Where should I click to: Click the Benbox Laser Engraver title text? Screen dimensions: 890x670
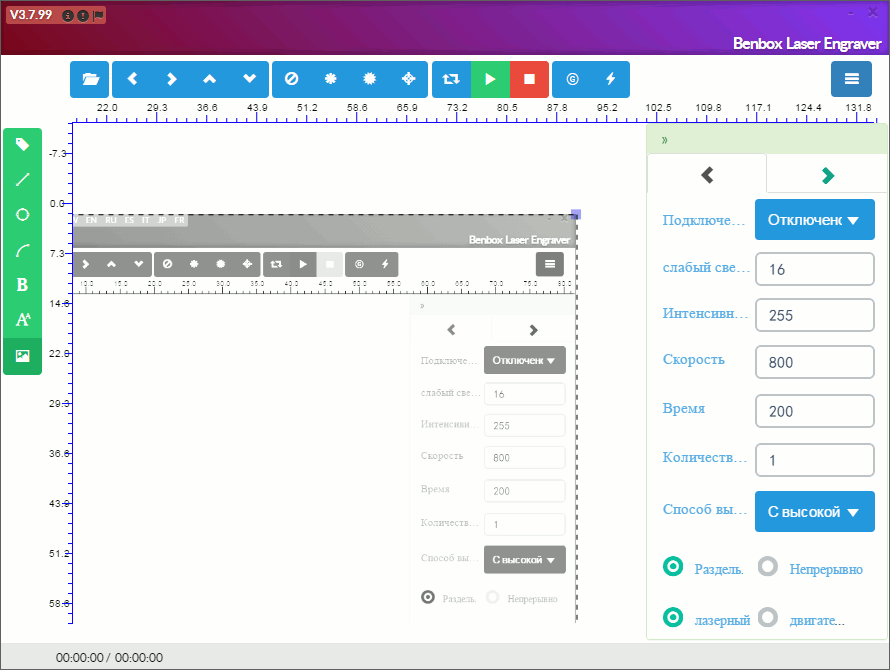pos(807,44)
